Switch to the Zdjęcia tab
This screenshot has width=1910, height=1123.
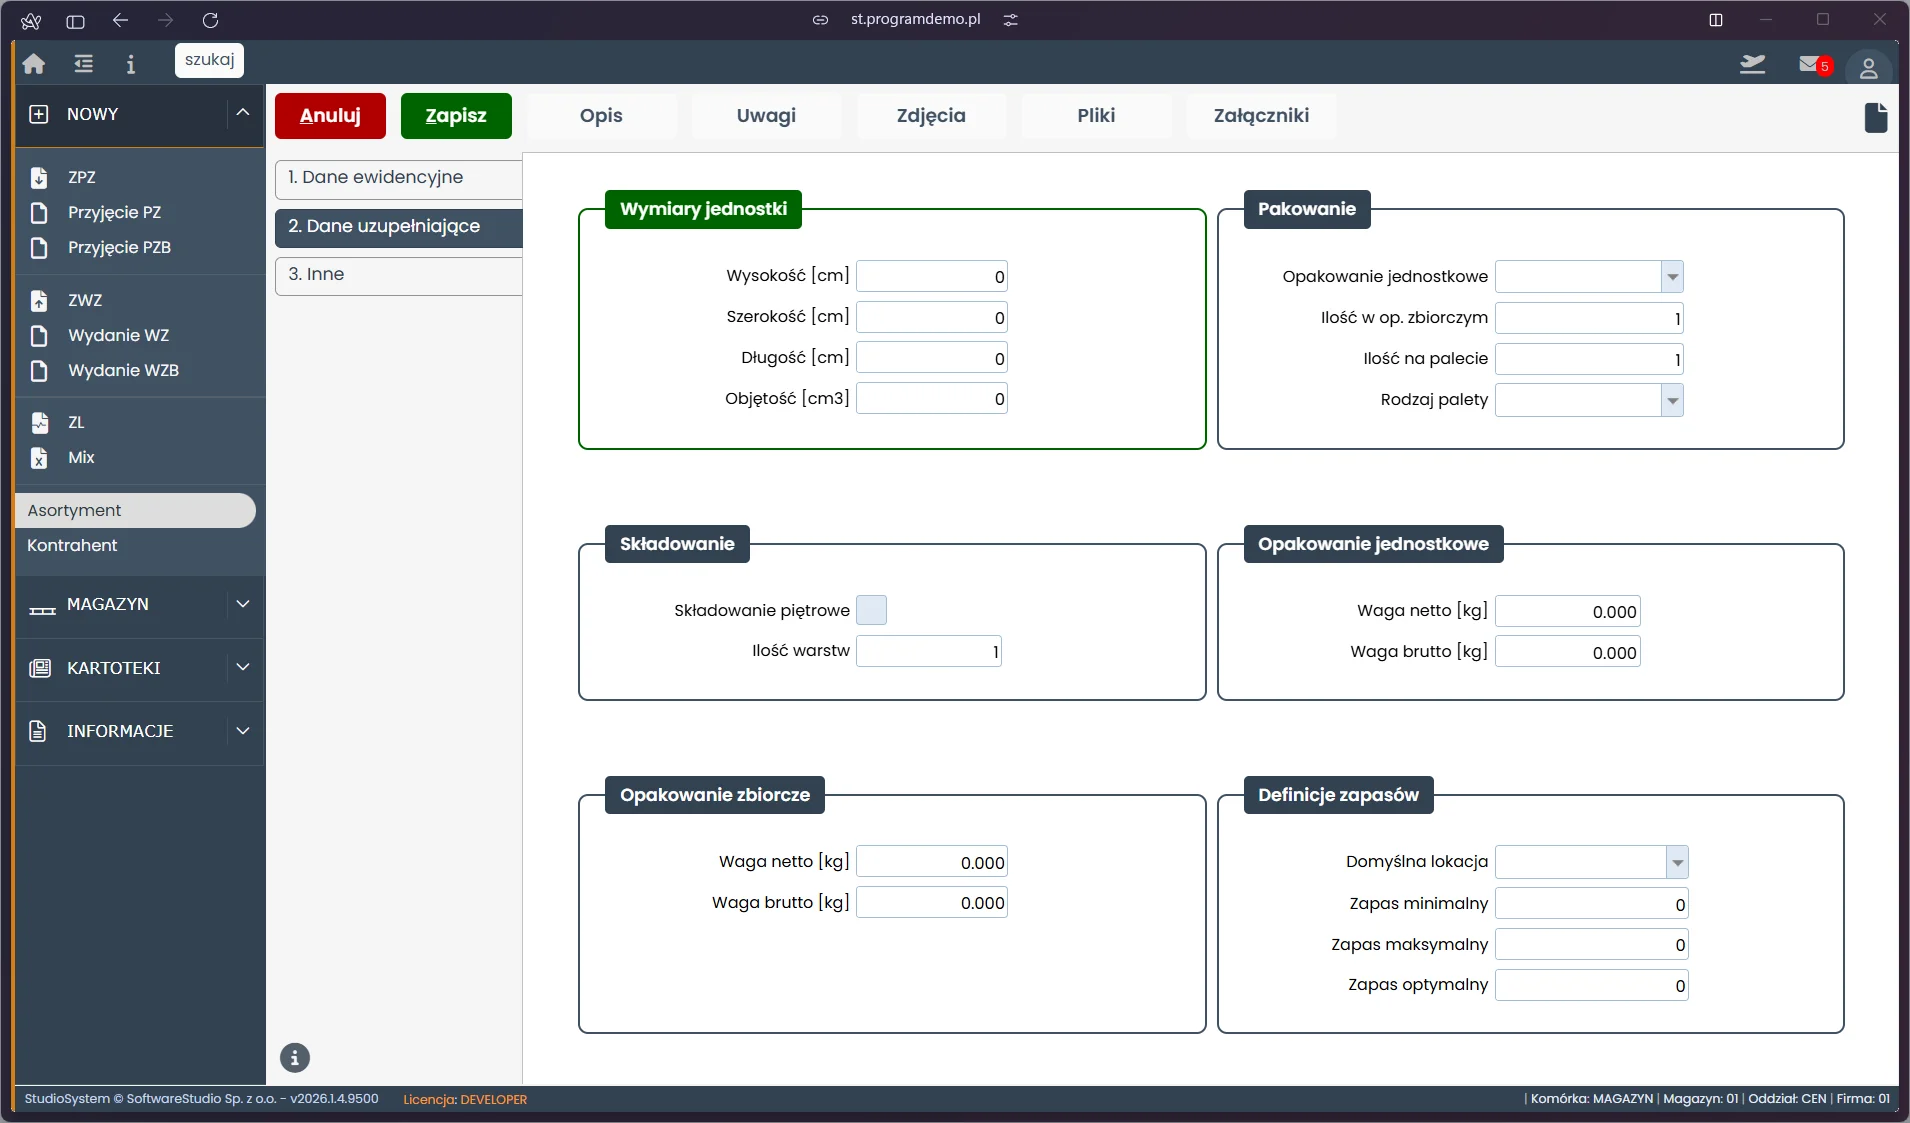(x=931, y=116)
